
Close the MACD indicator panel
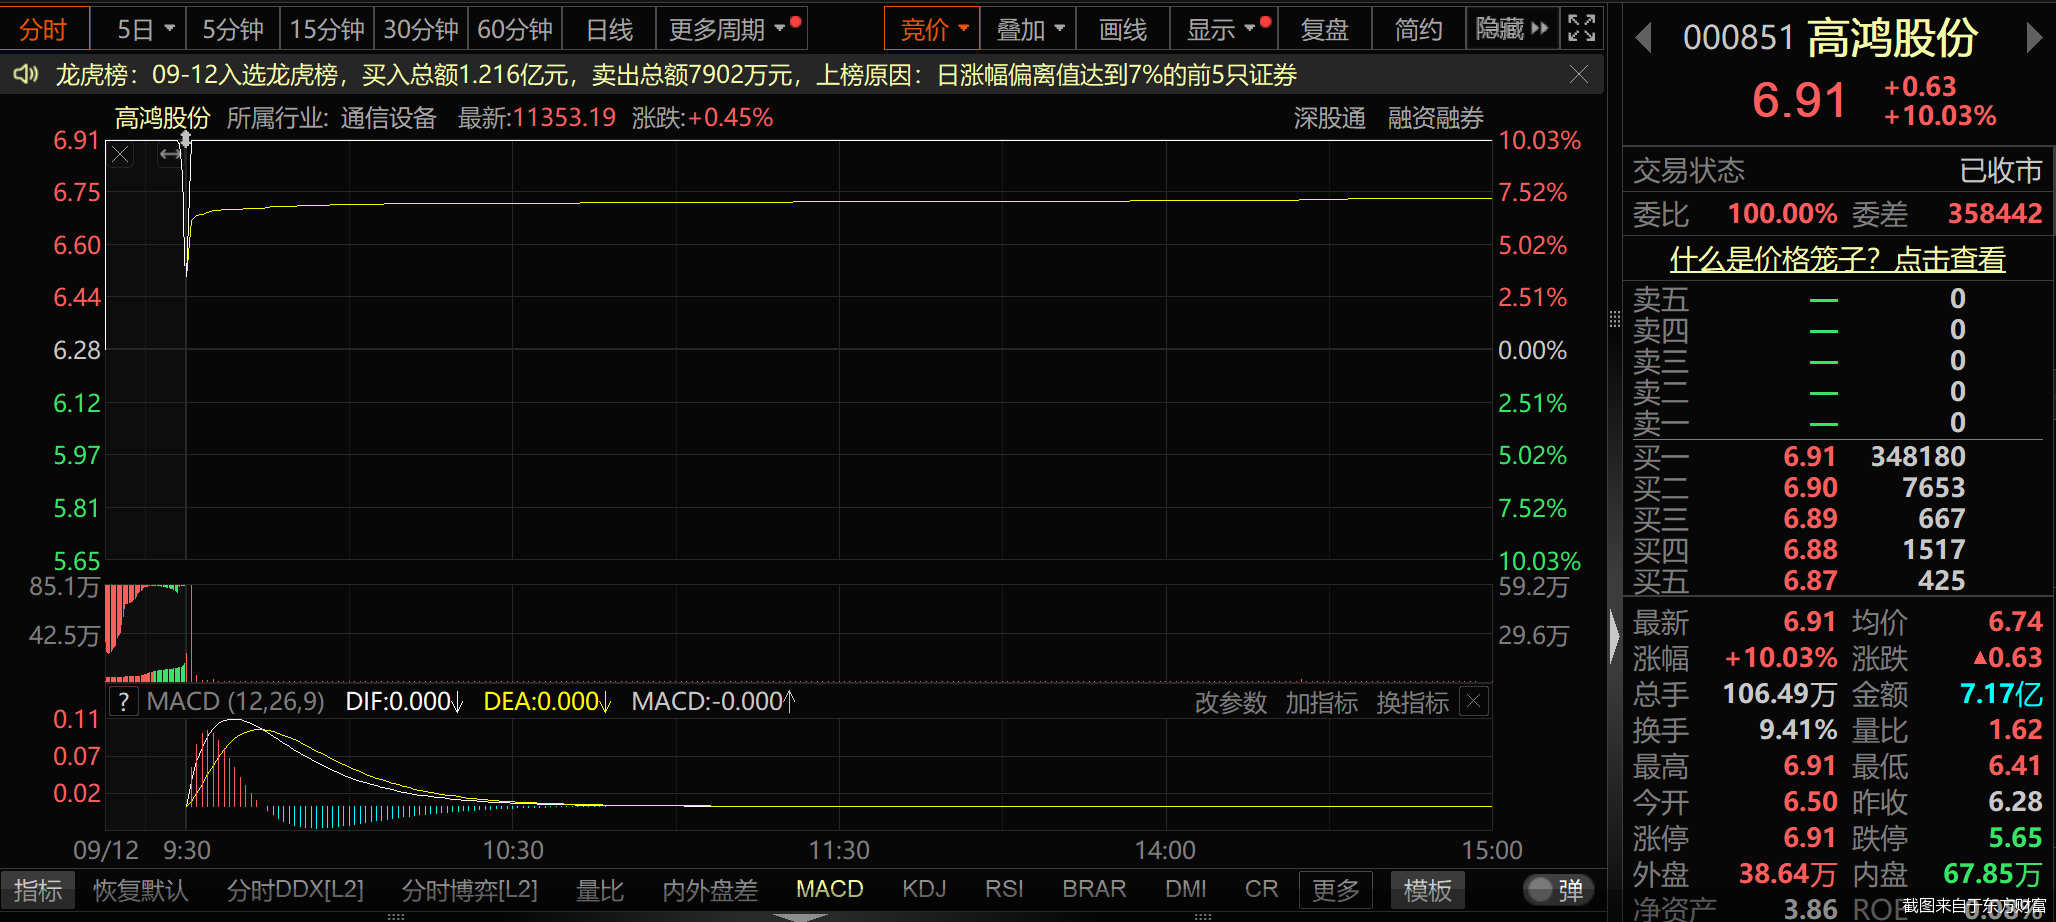(x=1474, y=702)
